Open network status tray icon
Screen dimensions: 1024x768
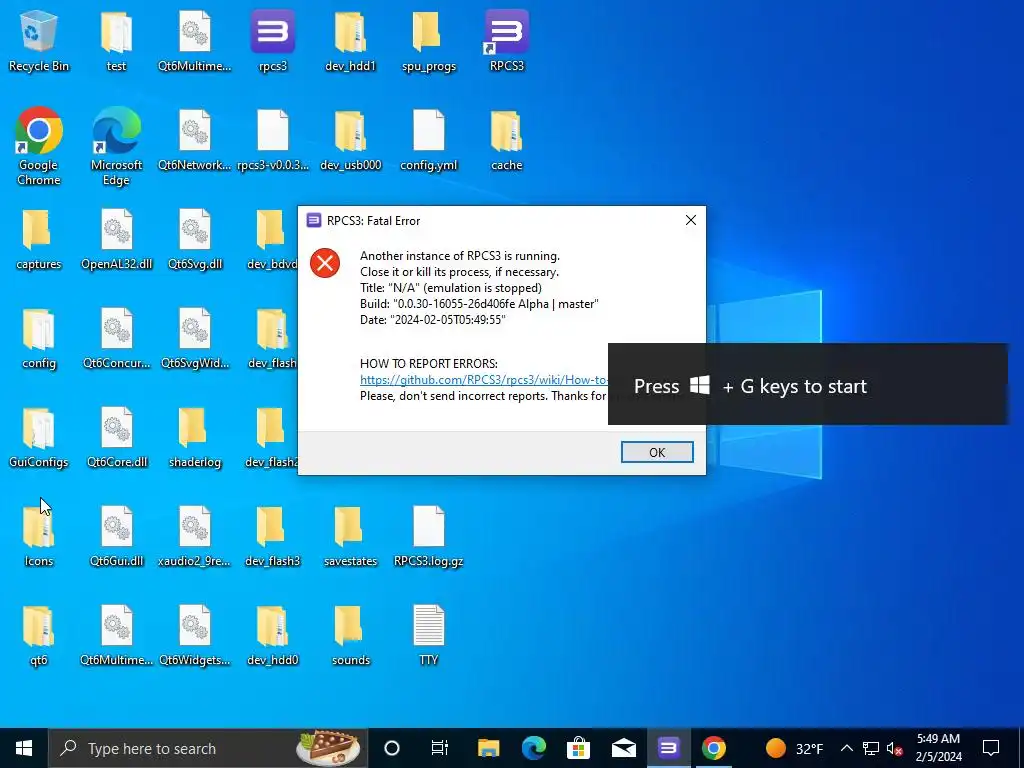pos(871,748)
